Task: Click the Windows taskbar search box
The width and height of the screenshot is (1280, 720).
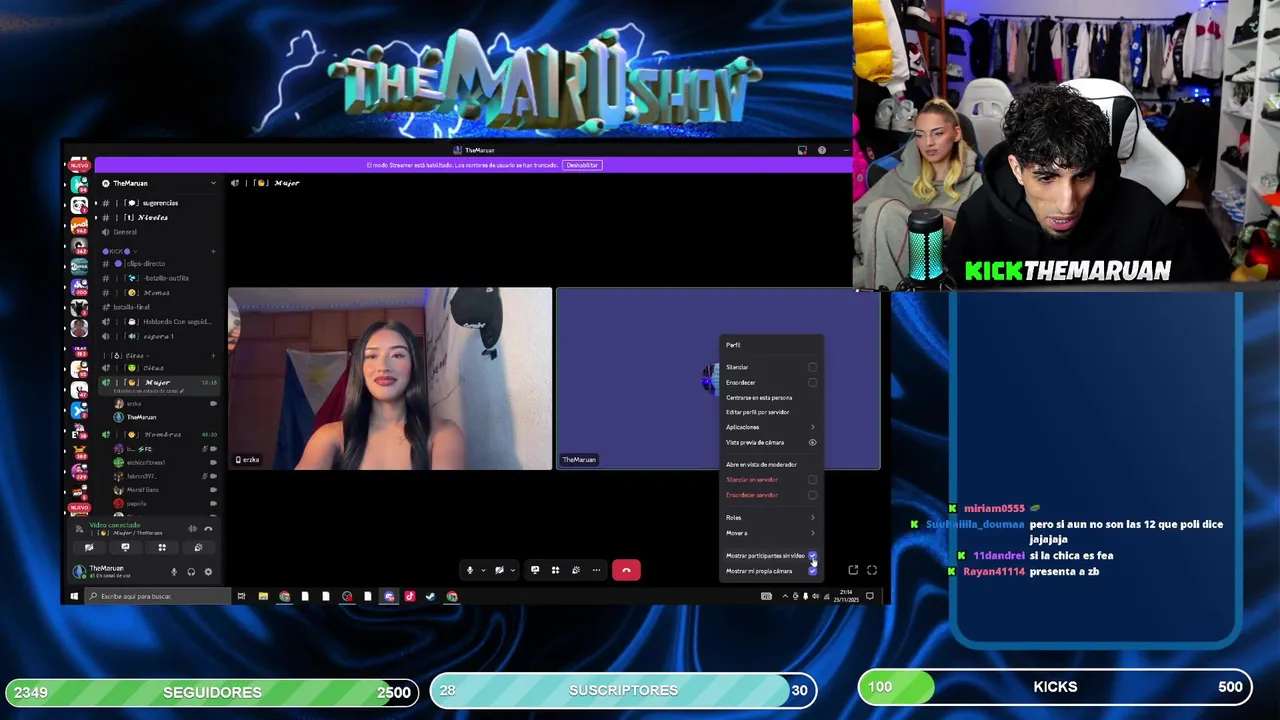Action: click(x=158, y=596)
